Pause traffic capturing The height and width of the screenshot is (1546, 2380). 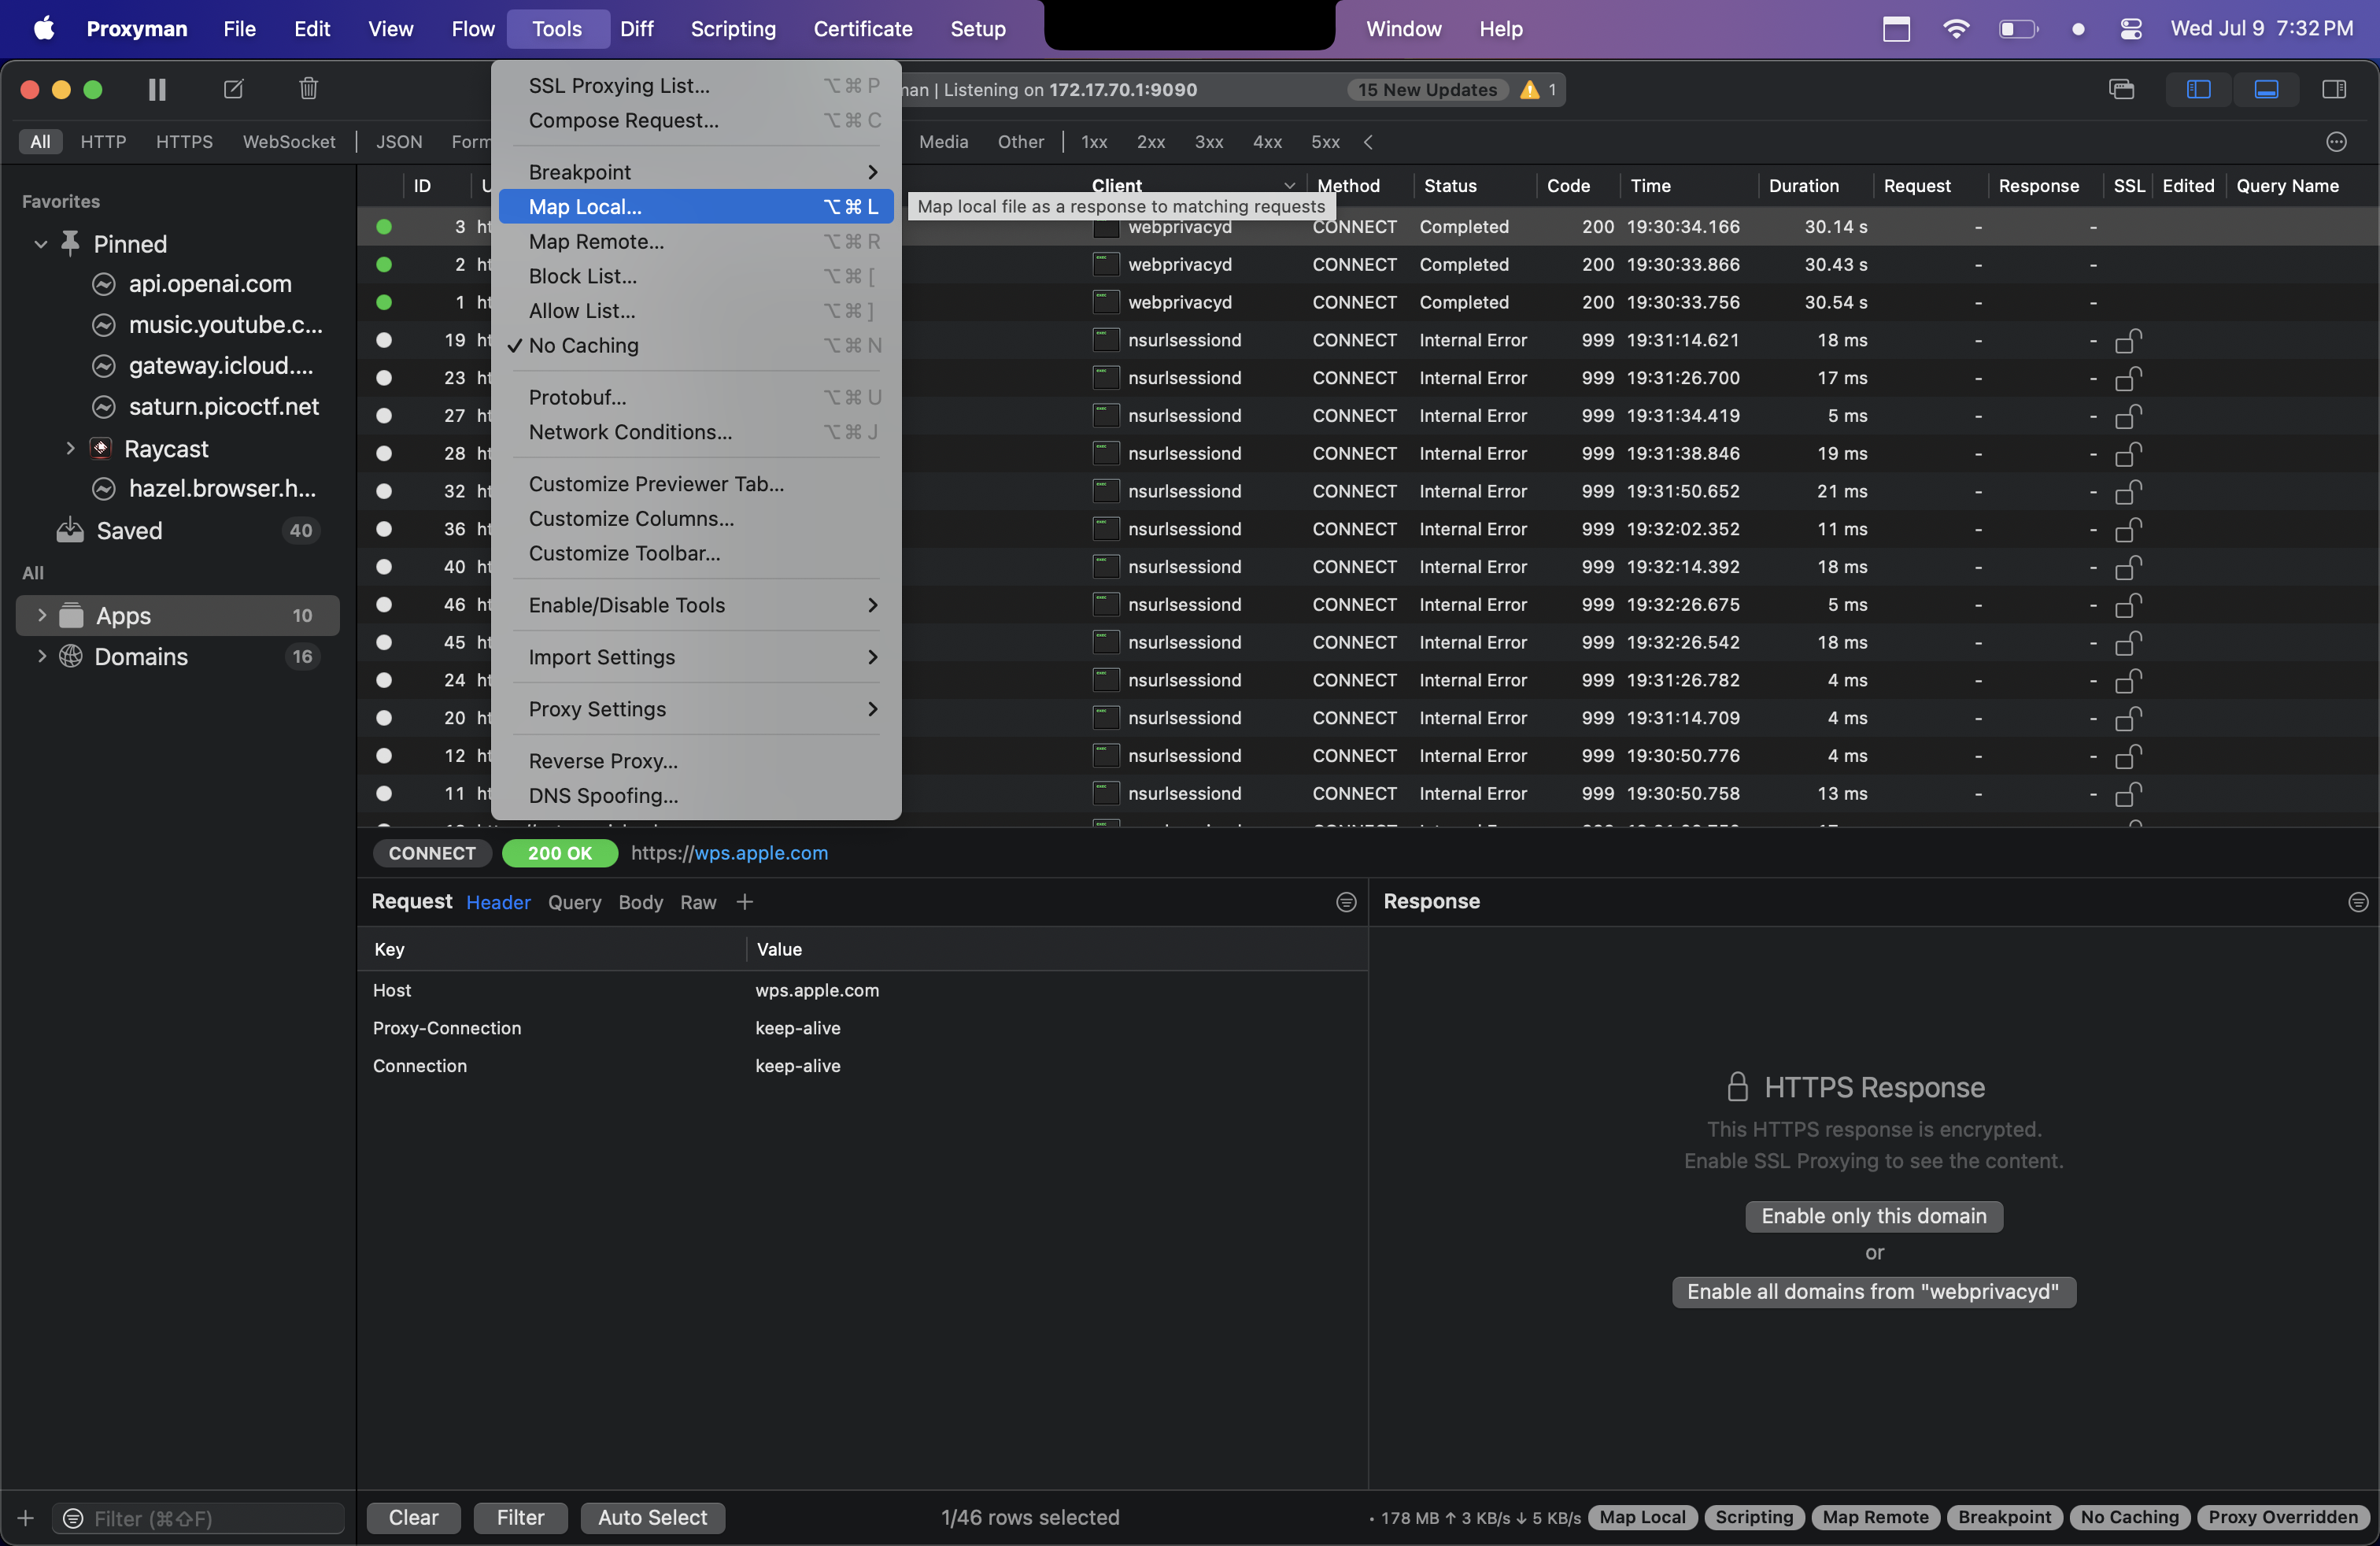pos(156,89)
